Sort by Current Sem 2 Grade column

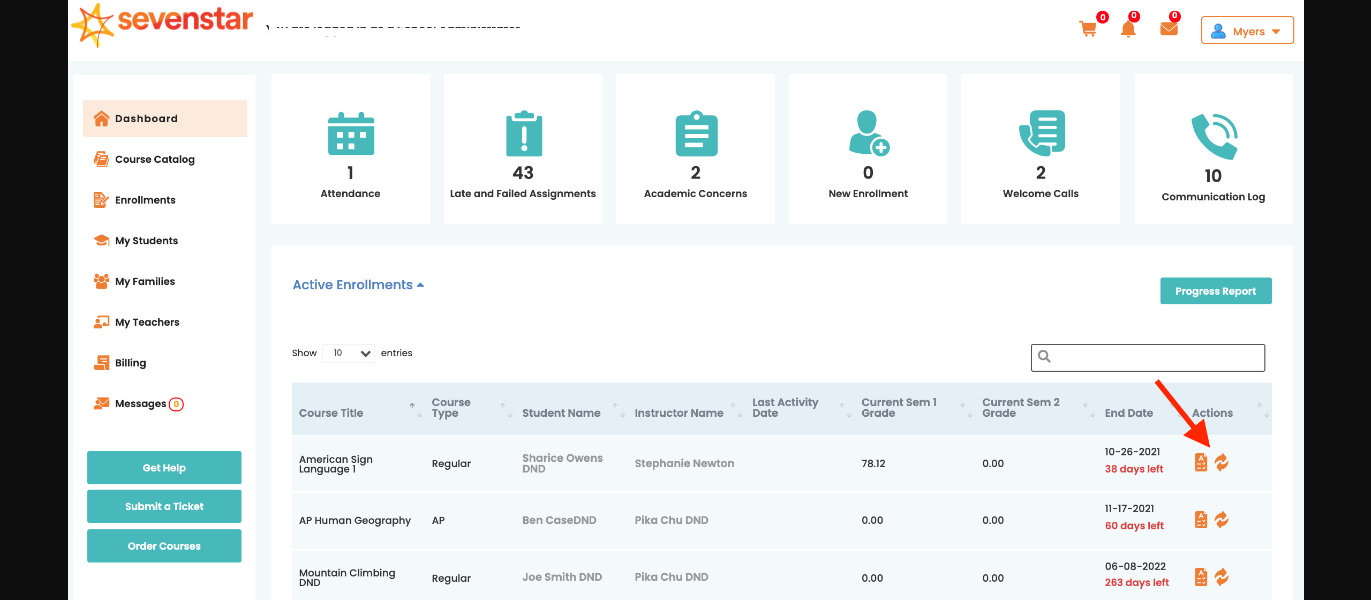1037,408
